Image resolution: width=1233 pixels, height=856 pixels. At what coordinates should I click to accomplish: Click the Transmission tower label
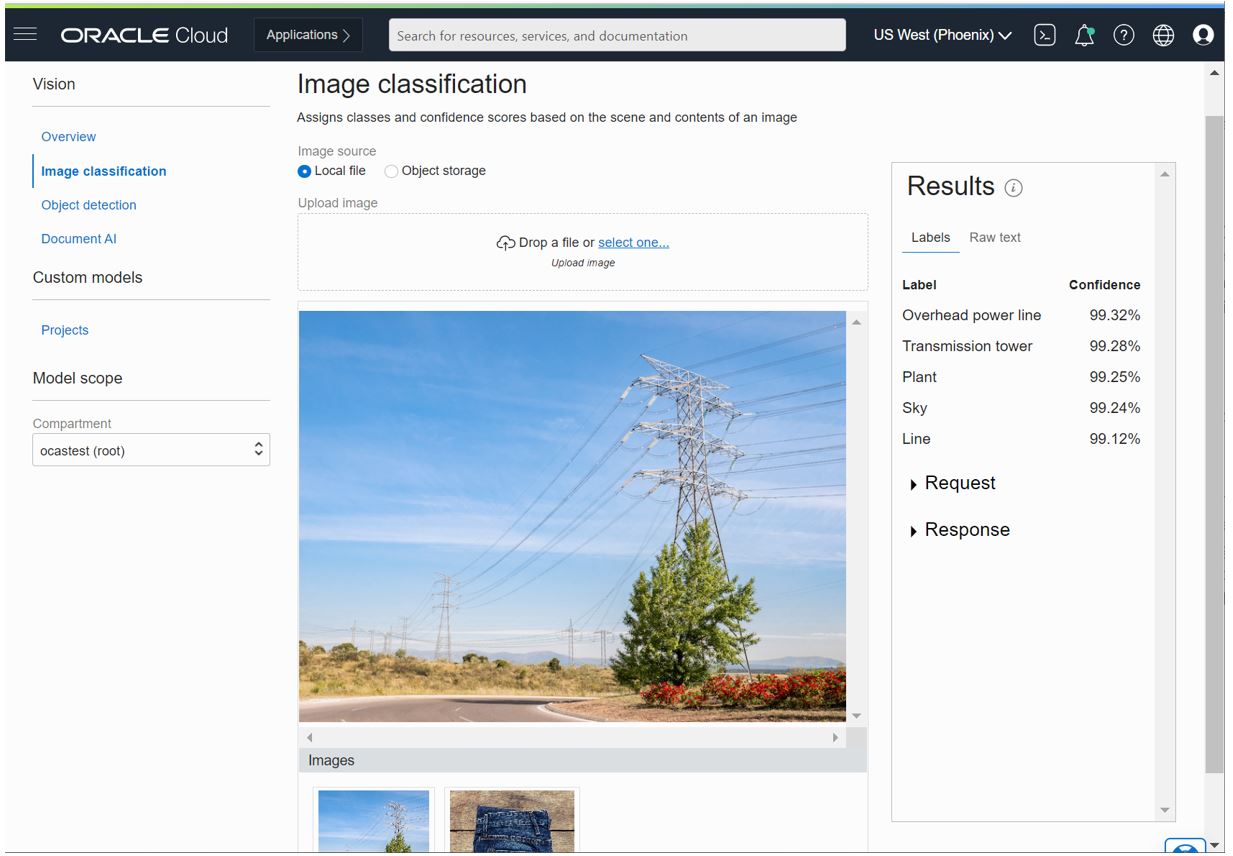[x=967, y=346]
